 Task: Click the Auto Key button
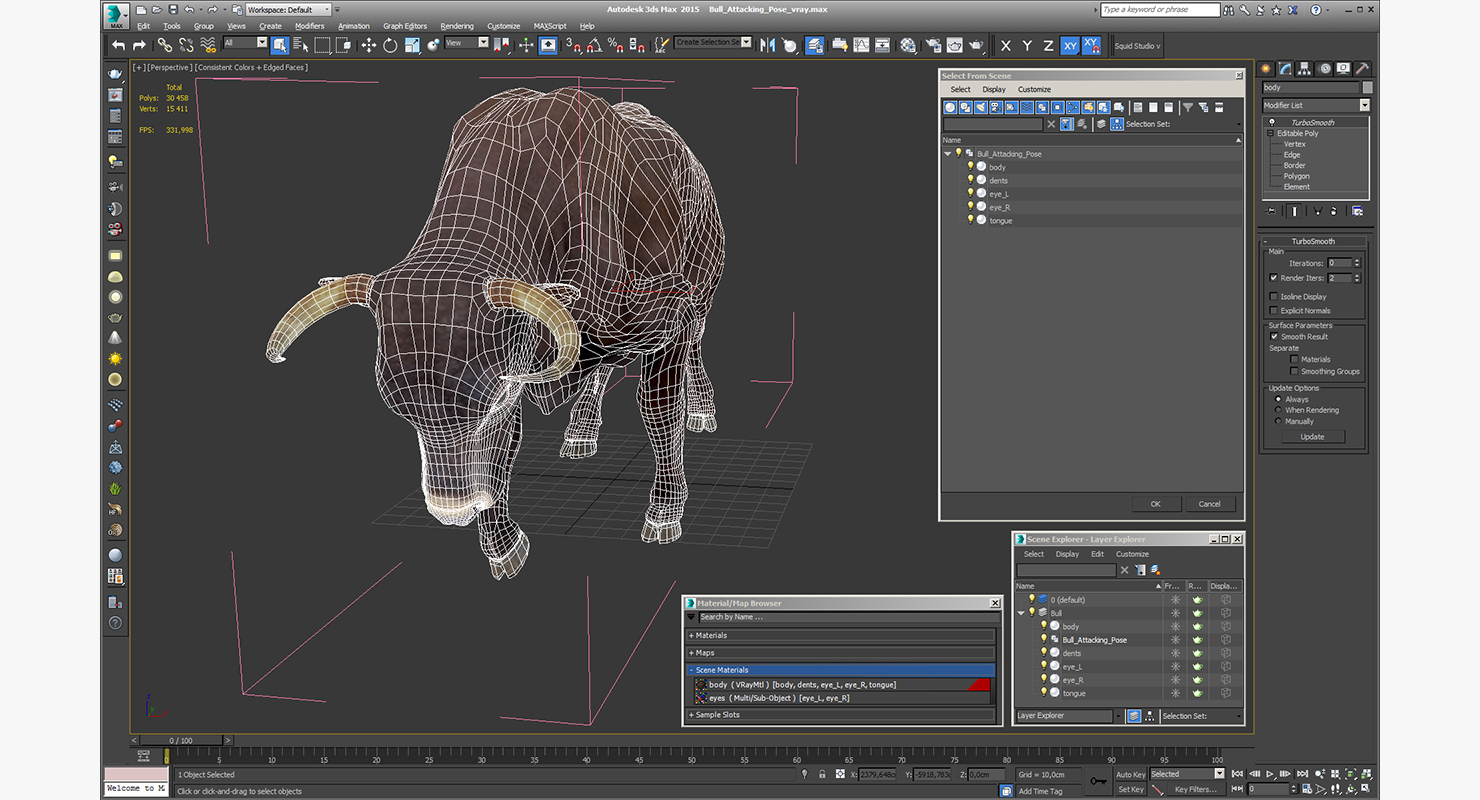[1130, 775]
